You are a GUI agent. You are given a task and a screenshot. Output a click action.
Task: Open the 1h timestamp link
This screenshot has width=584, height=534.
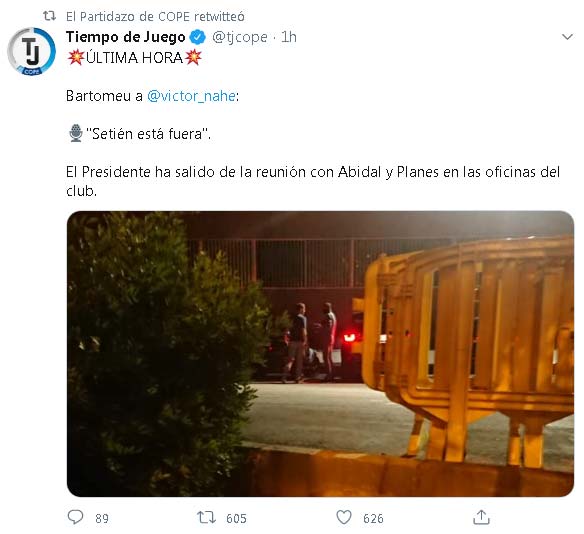(289, 37)
